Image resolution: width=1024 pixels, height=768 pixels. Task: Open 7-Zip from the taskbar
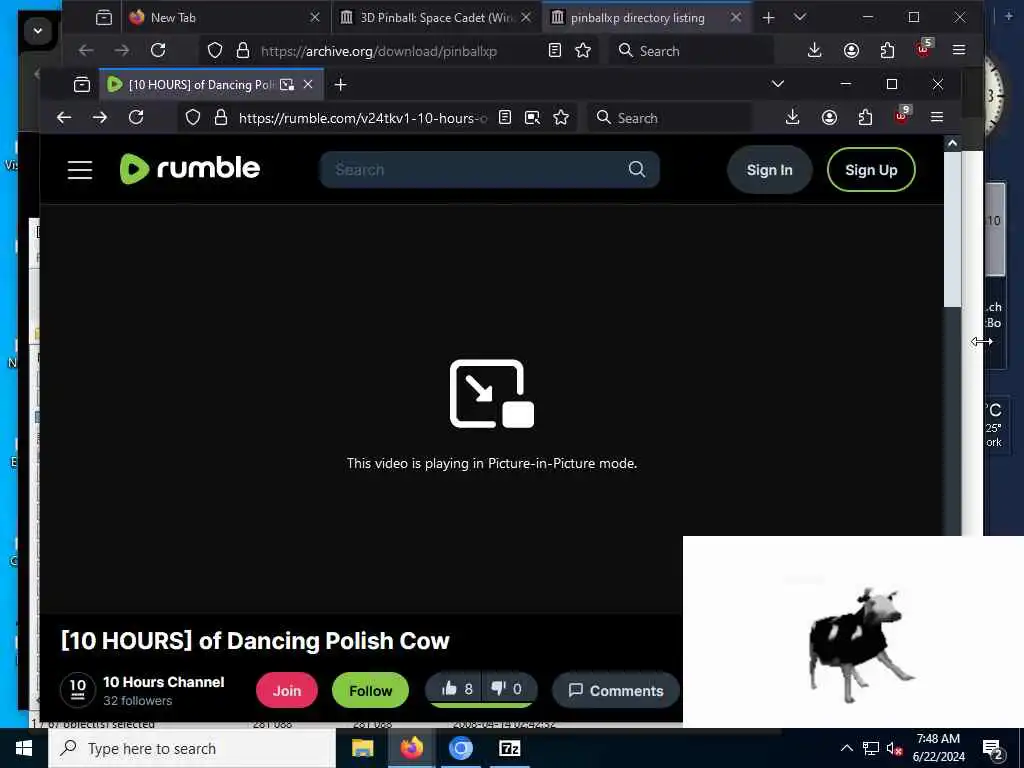coord(509,748)
